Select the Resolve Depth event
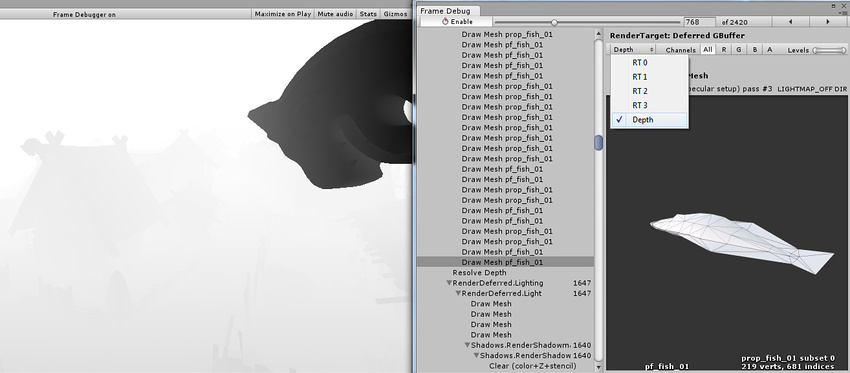 pyautogui.click(x=479, y=273)
